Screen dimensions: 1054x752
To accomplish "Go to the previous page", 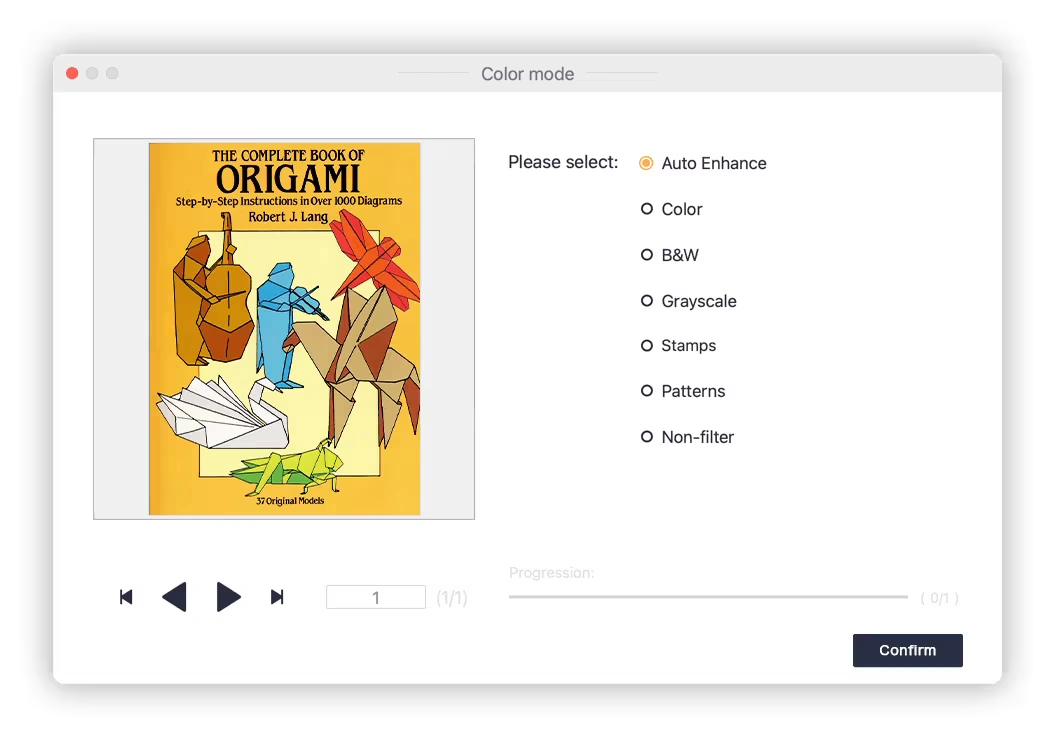I will click(174, 597).
